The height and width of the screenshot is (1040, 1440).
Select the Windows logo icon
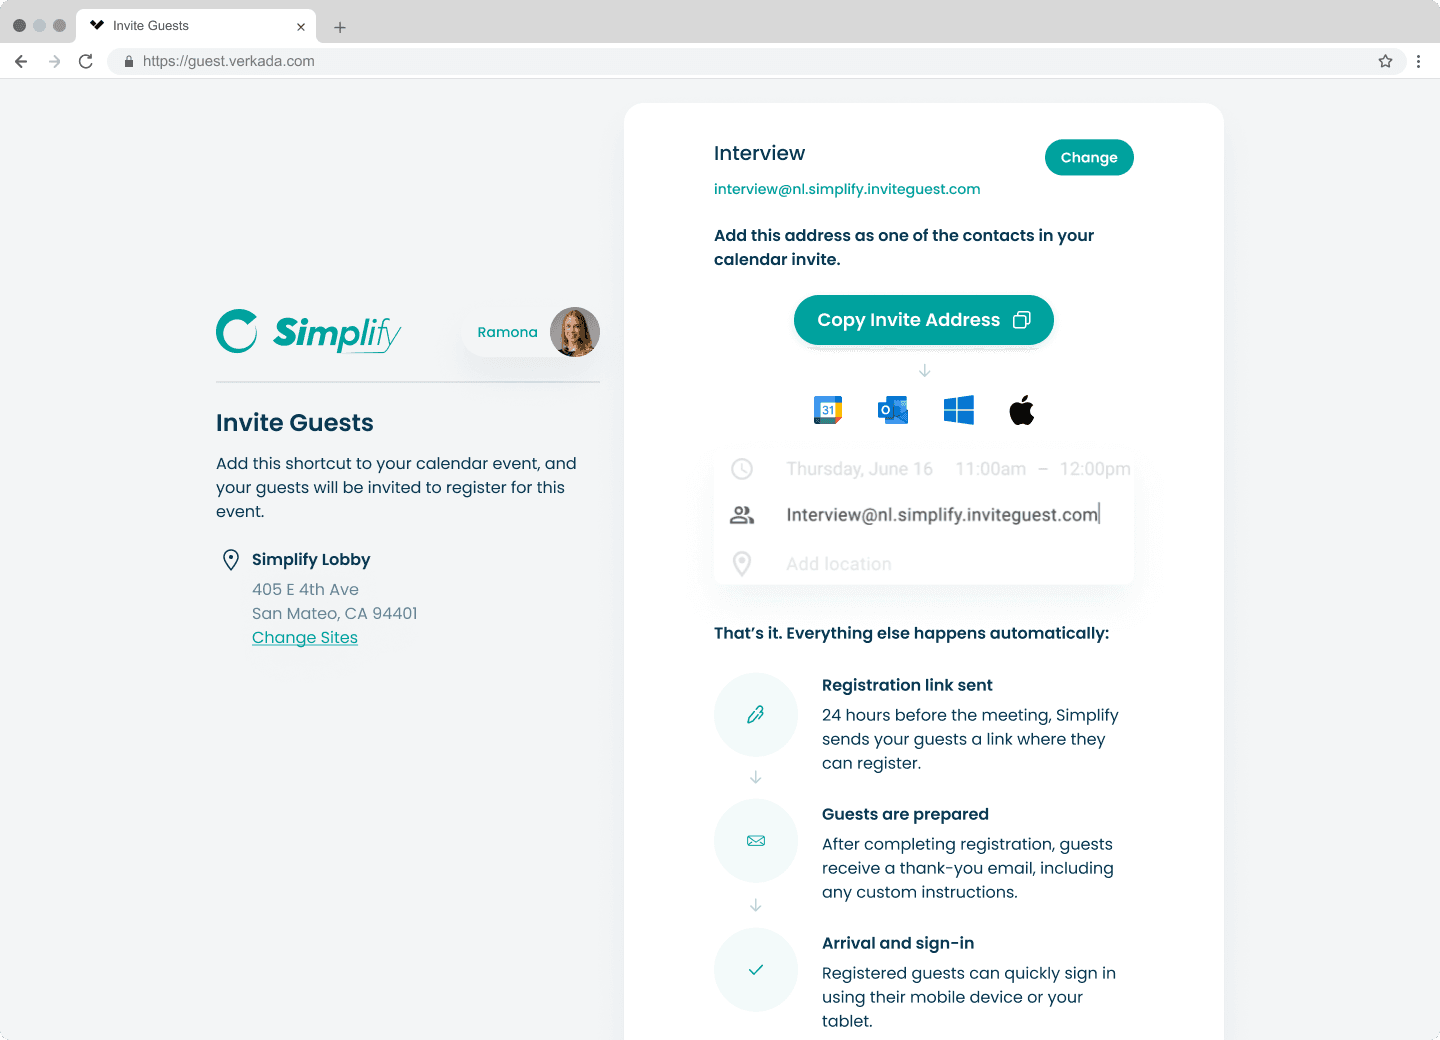click(x=958, y=410)
